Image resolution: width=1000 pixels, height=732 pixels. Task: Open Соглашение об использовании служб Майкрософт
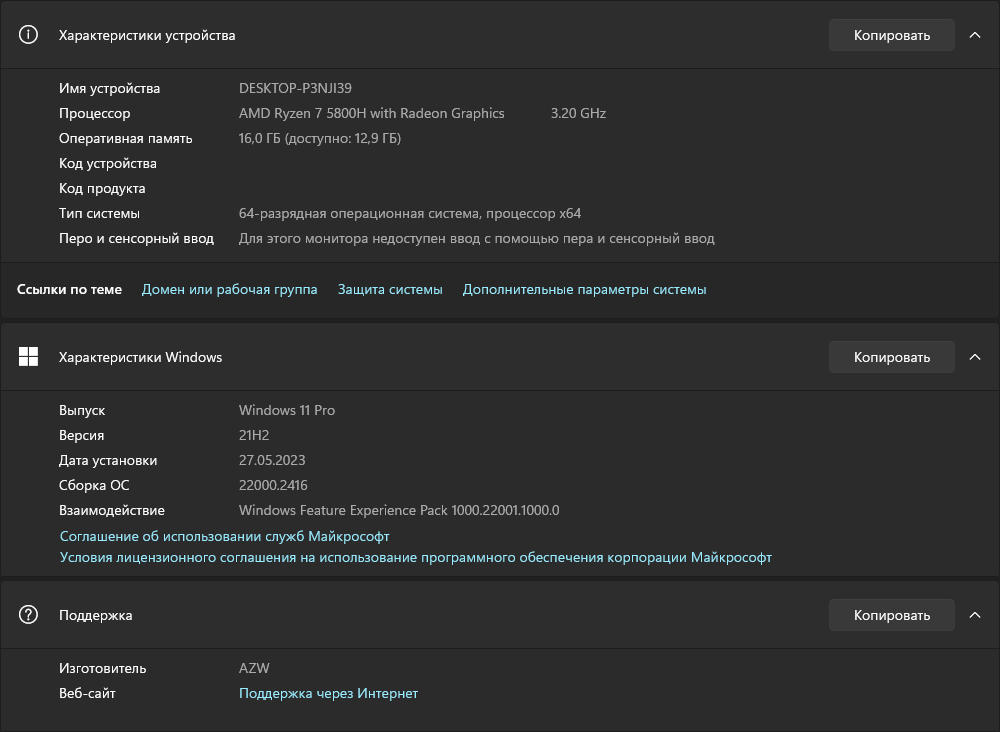pos(224,537)
